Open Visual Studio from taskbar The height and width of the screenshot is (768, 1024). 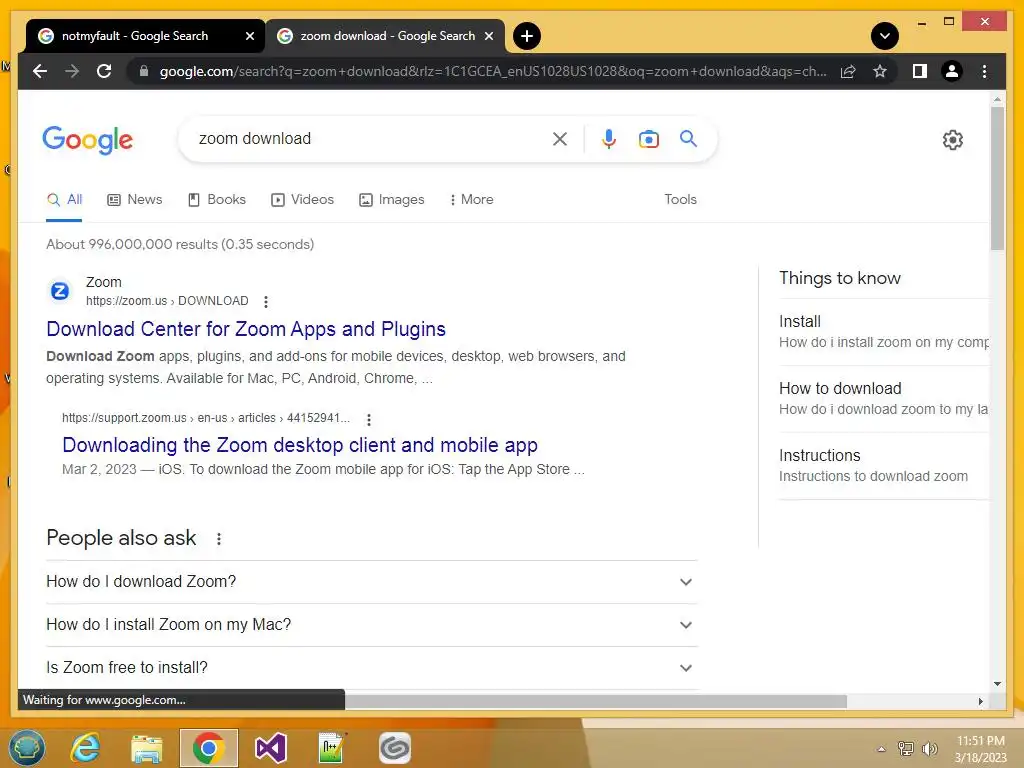270,748
